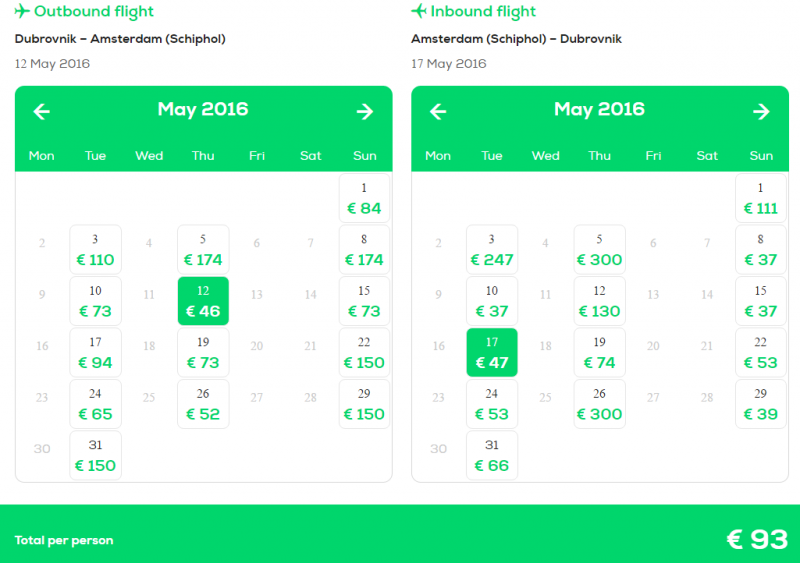Select outbound 24 May fare of €65
This screenshot has height=563, width=800.
pyautogui.click(x=96, y=404)
